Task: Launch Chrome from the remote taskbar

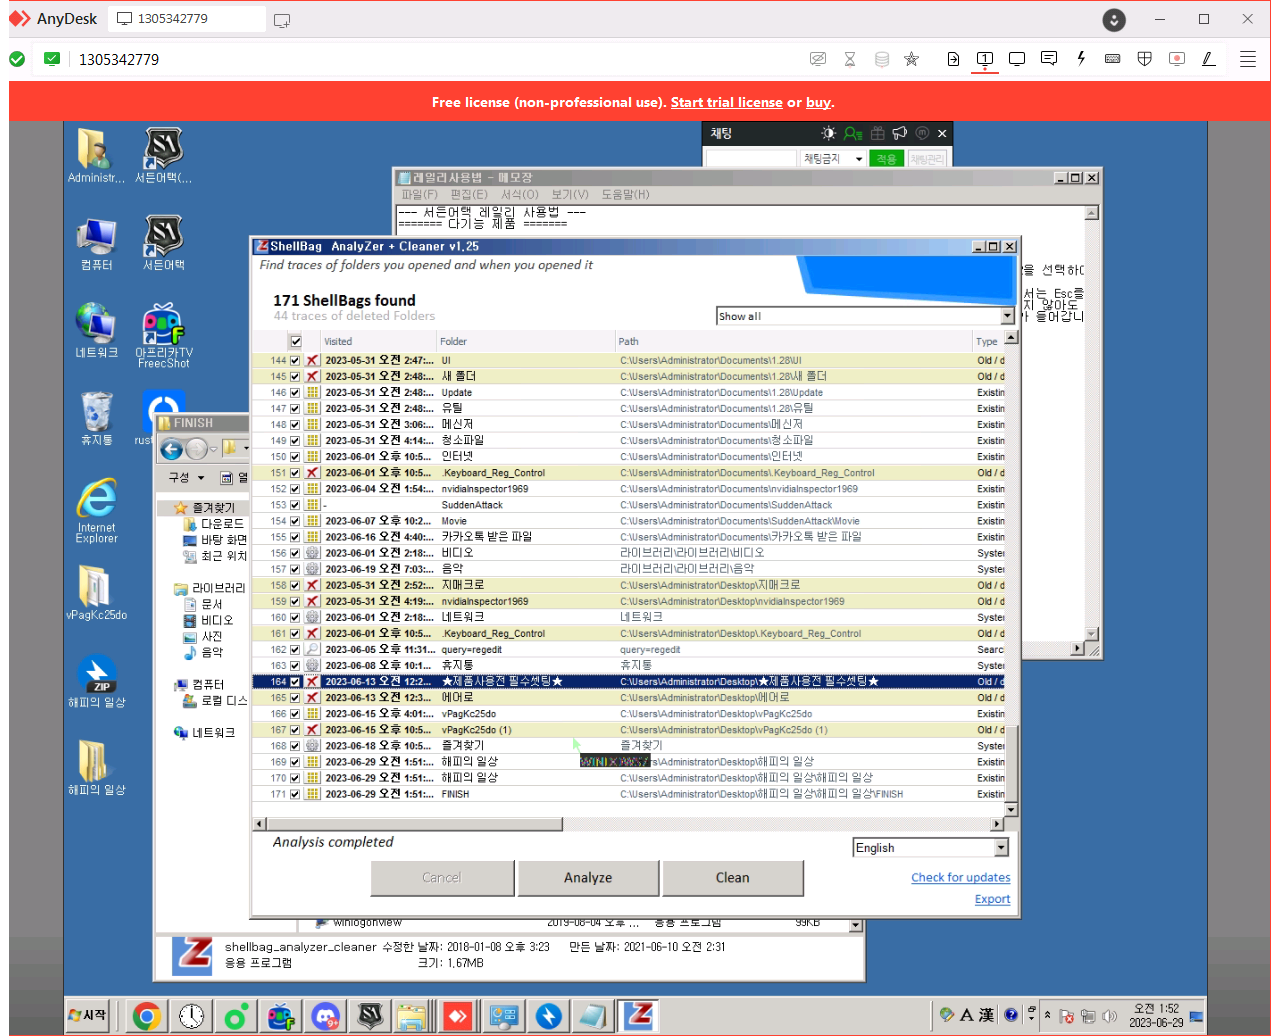Action: pos(147,1016)
